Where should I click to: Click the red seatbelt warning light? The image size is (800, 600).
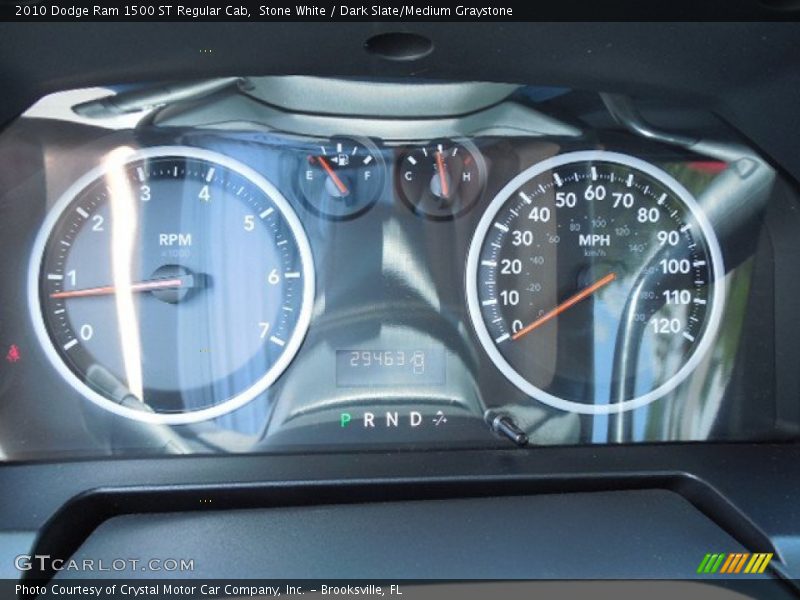click(13, 353)
